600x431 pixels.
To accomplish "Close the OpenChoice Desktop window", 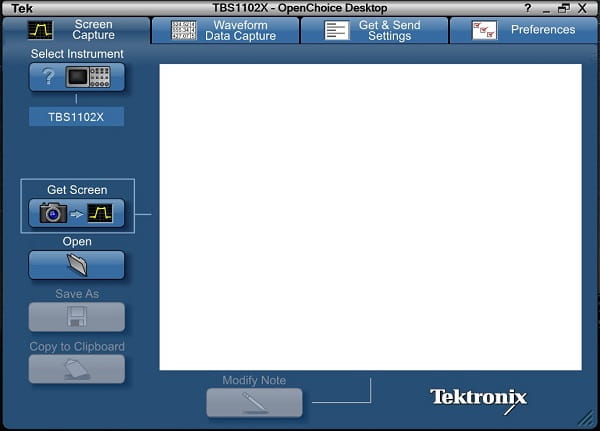I will 582,8.
